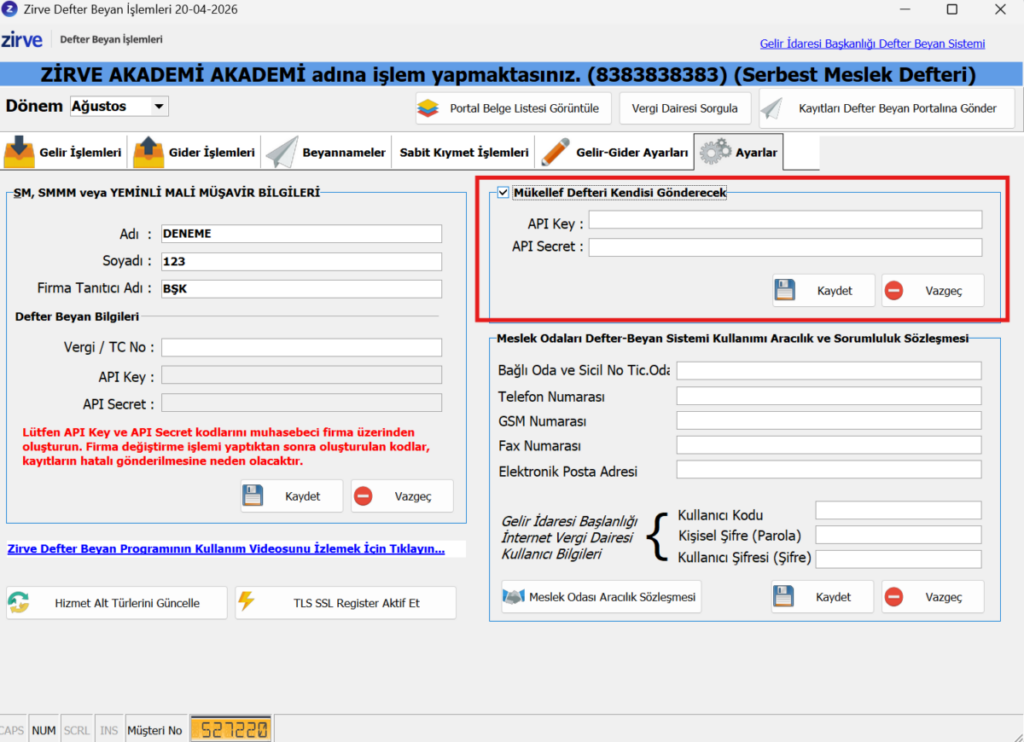Image resolution: width=1024 pixels, height=742 pixels.
Task: Click Hizmet Alt Türlerini Güncelle button
Action: point(117,603)
